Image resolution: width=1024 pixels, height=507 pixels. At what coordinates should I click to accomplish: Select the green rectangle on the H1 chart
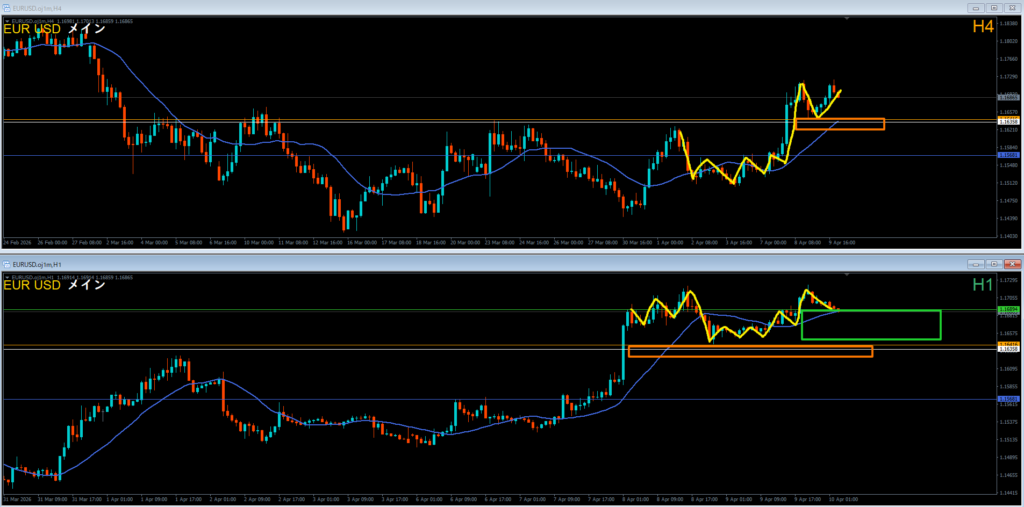pos(871,339)
